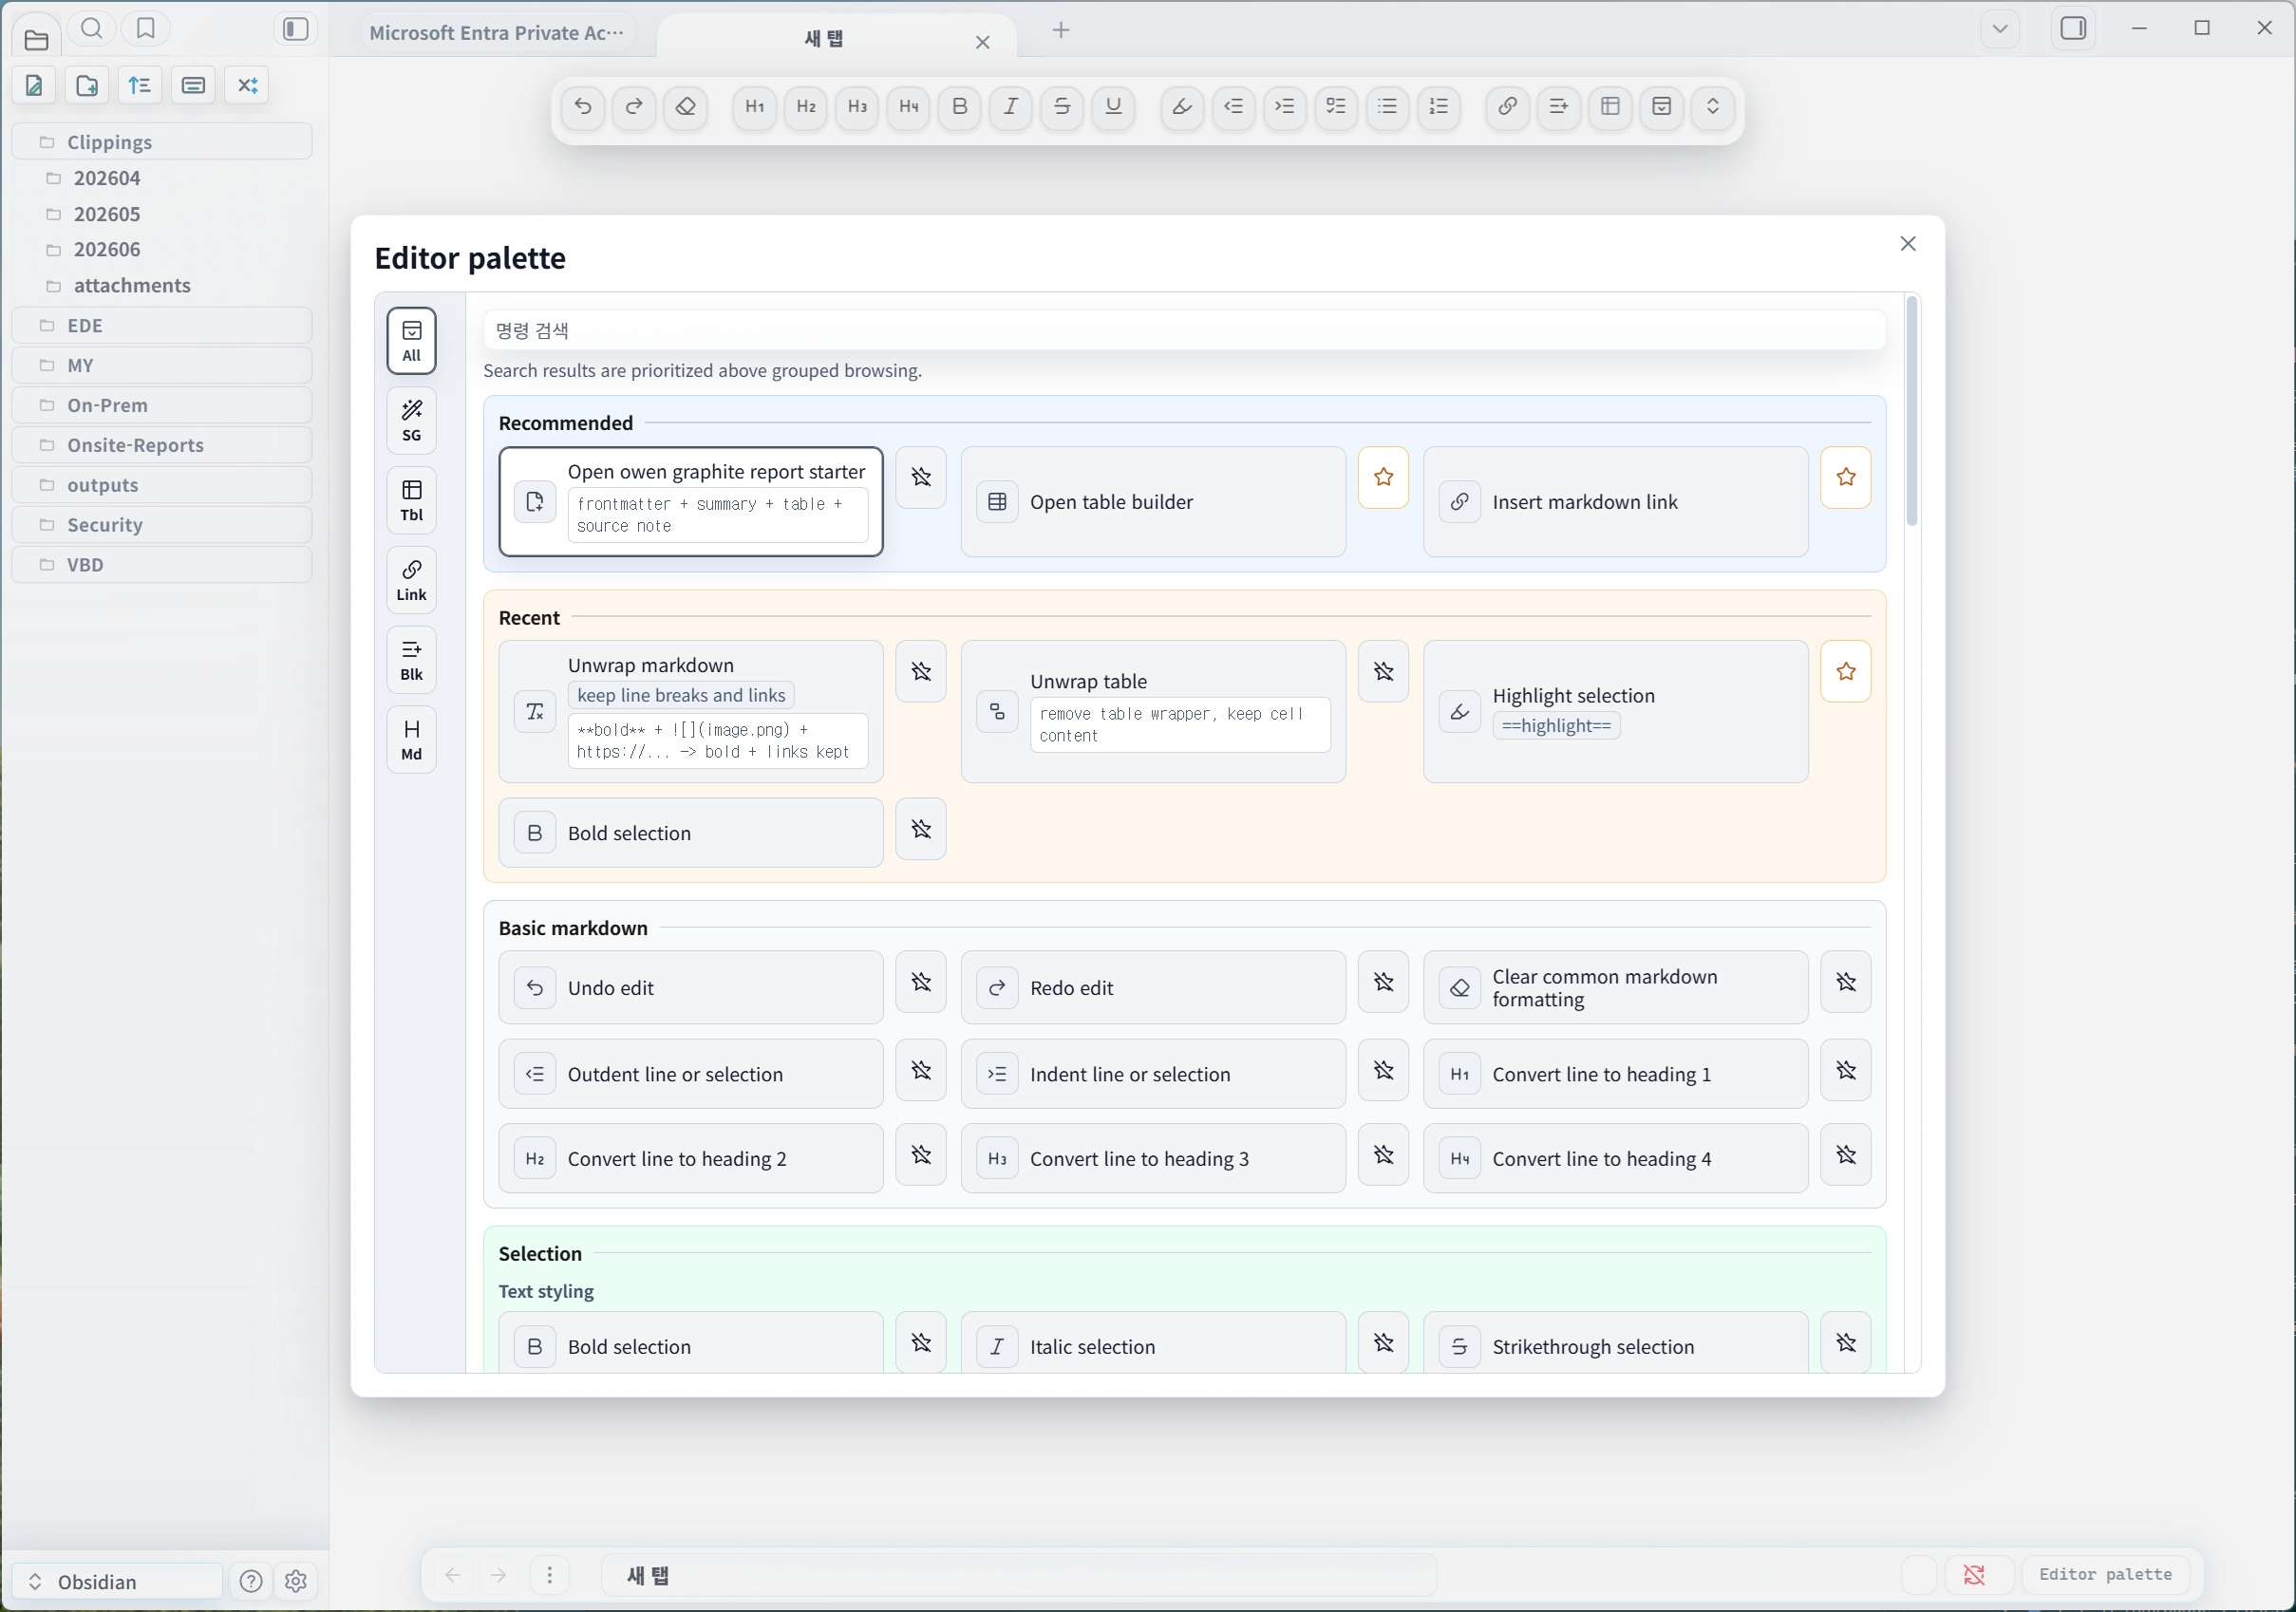Toggle favorite star for Unwrap table

1384,671
